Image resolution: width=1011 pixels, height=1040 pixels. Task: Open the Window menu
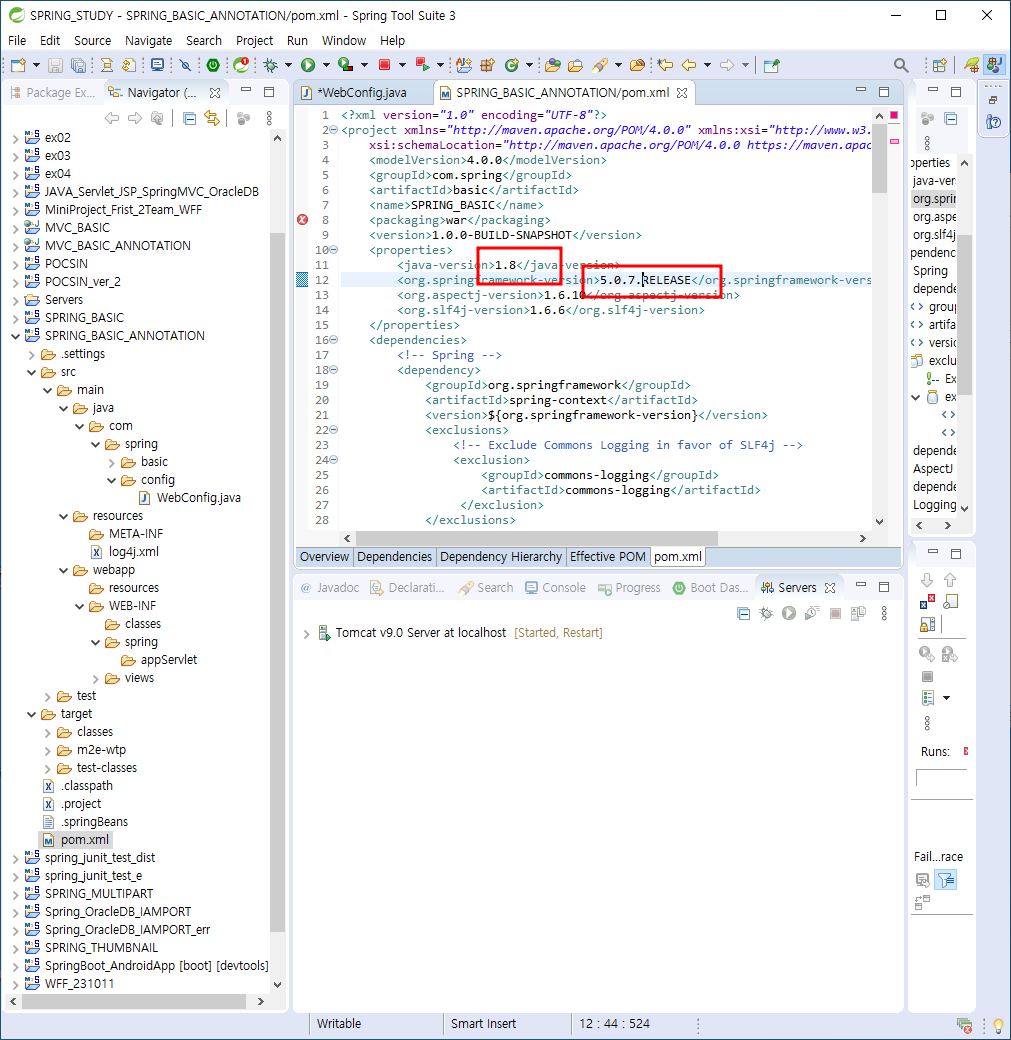point(344,40)
